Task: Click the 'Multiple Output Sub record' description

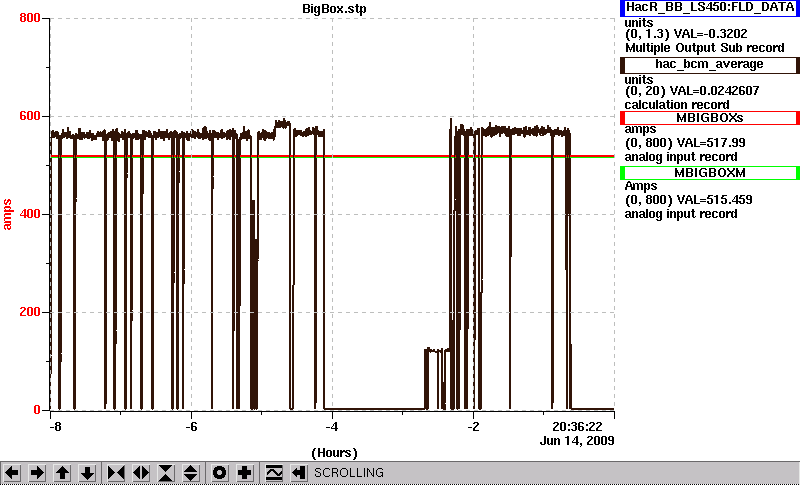Action: tap(705, 48)
